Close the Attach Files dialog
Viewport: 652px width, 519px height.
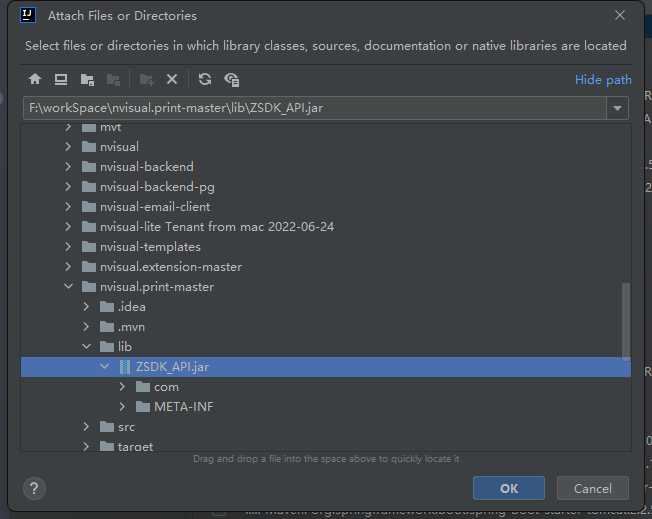[x=620, y=15]
